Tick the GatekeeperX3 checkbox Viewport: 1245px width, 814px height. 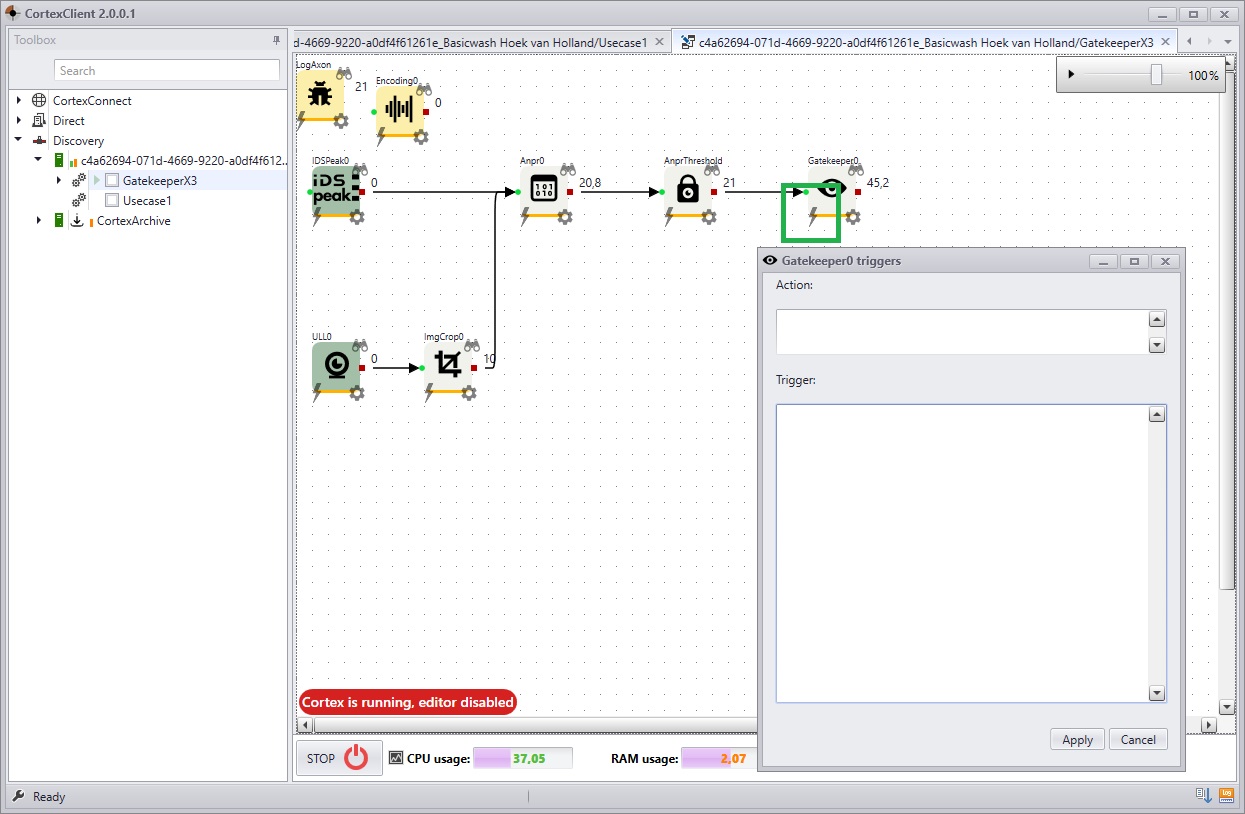112,181
